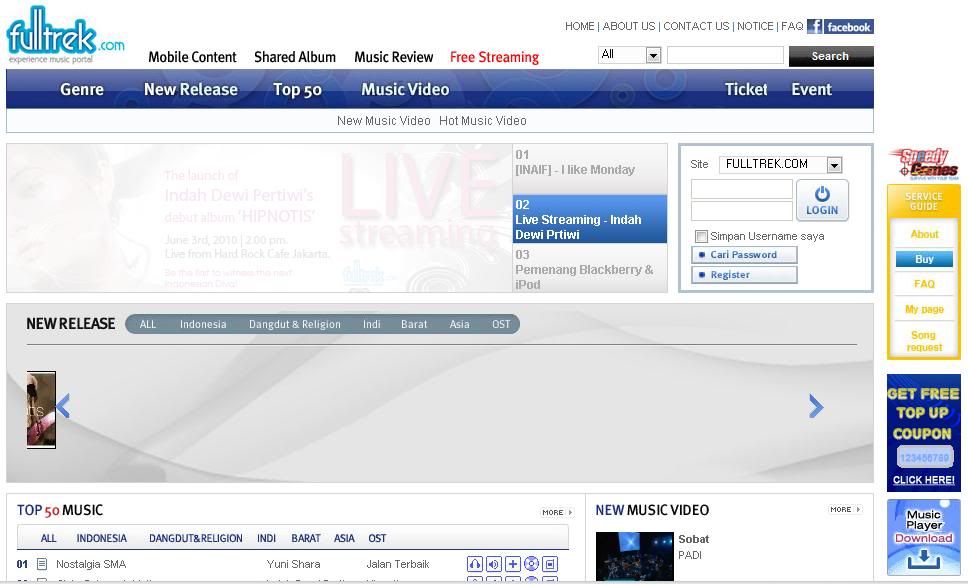Click the Register button
The width and height of the screenshot is (968, 584).
[x=744, y=275]
